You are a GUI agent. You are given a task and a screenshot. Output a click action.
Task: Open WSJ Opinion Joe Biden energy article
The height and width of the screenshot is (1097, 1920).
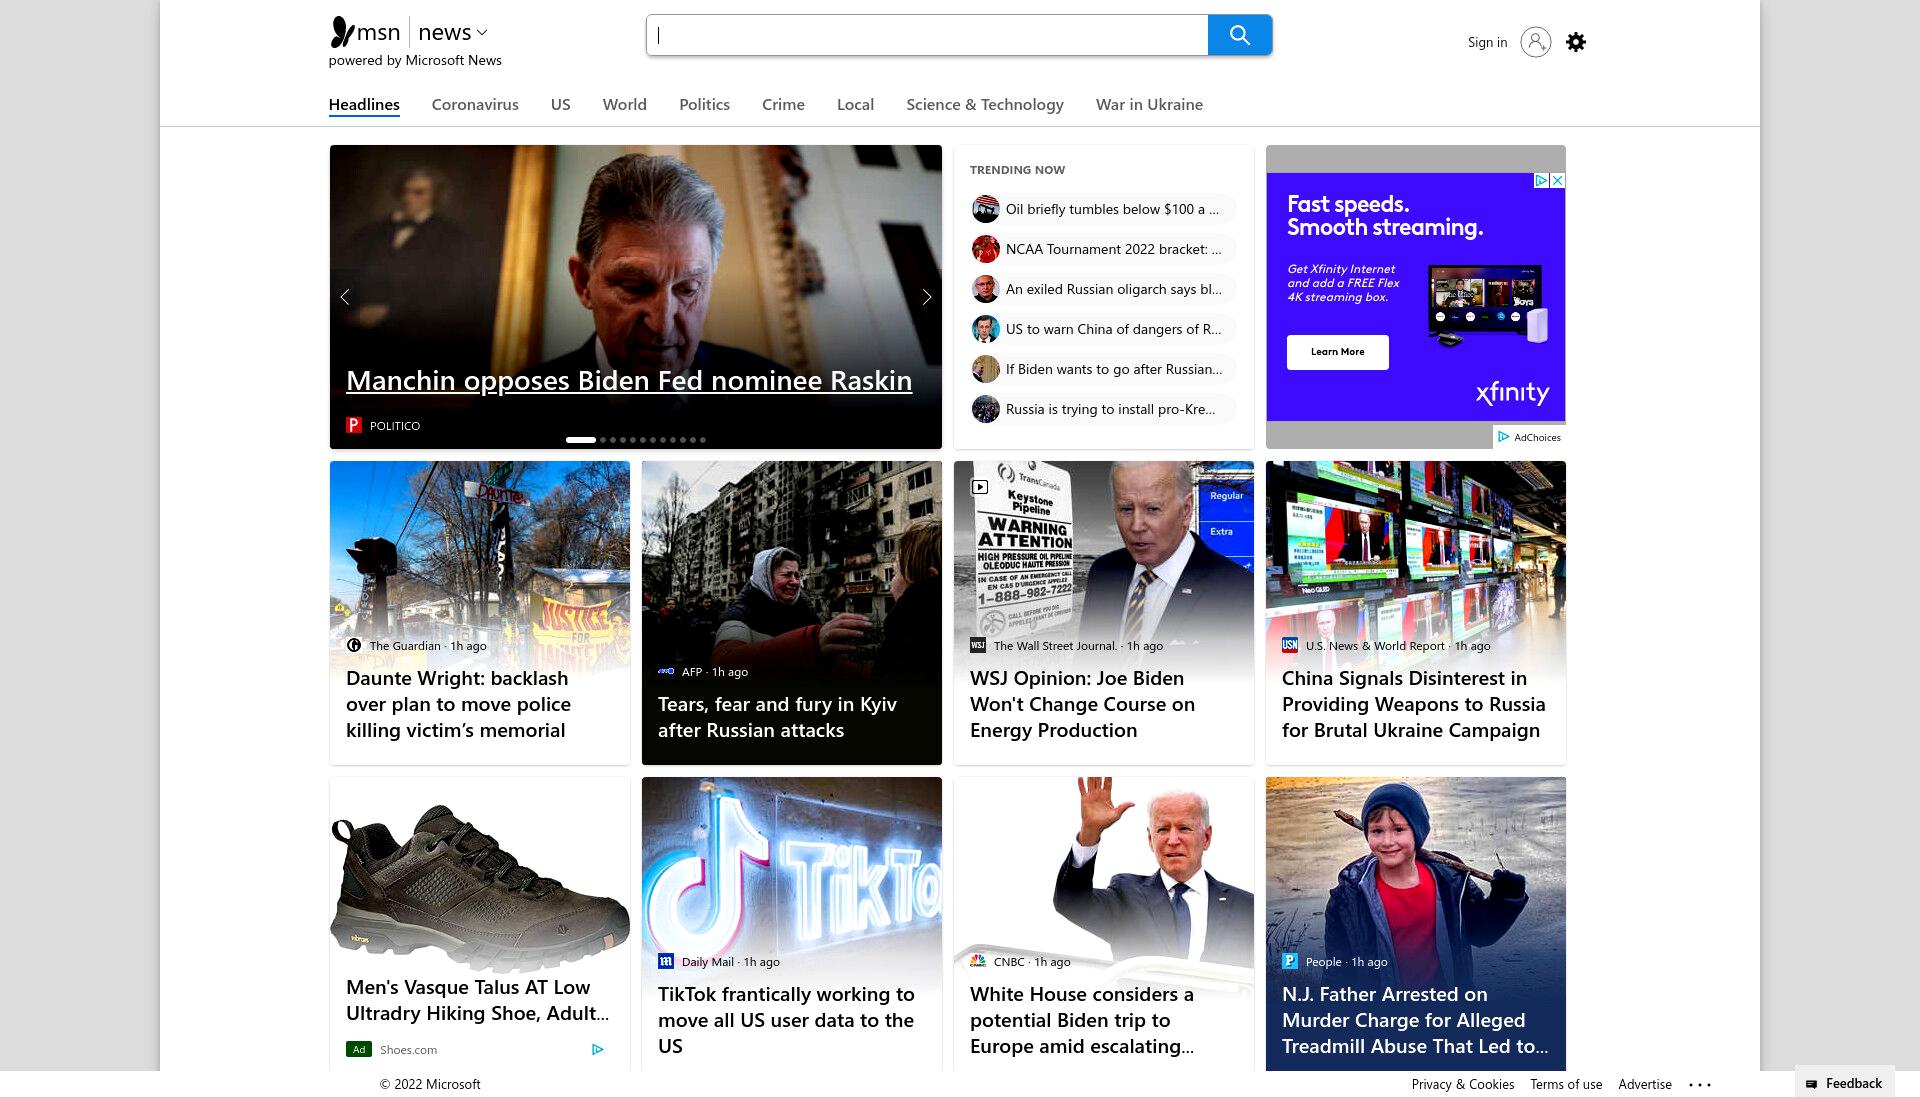tap(1082, 704)
